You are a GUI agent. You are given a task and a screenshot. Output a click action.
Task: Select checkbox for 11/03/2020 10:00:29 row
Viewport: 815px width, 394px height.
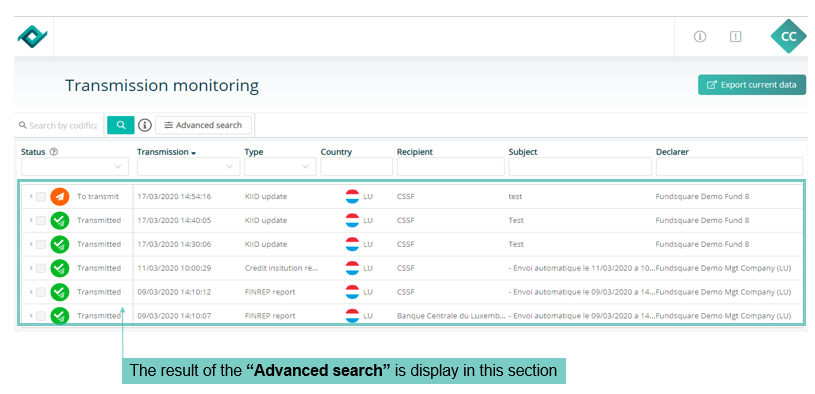pyautogui.click(x=41, y=268)
